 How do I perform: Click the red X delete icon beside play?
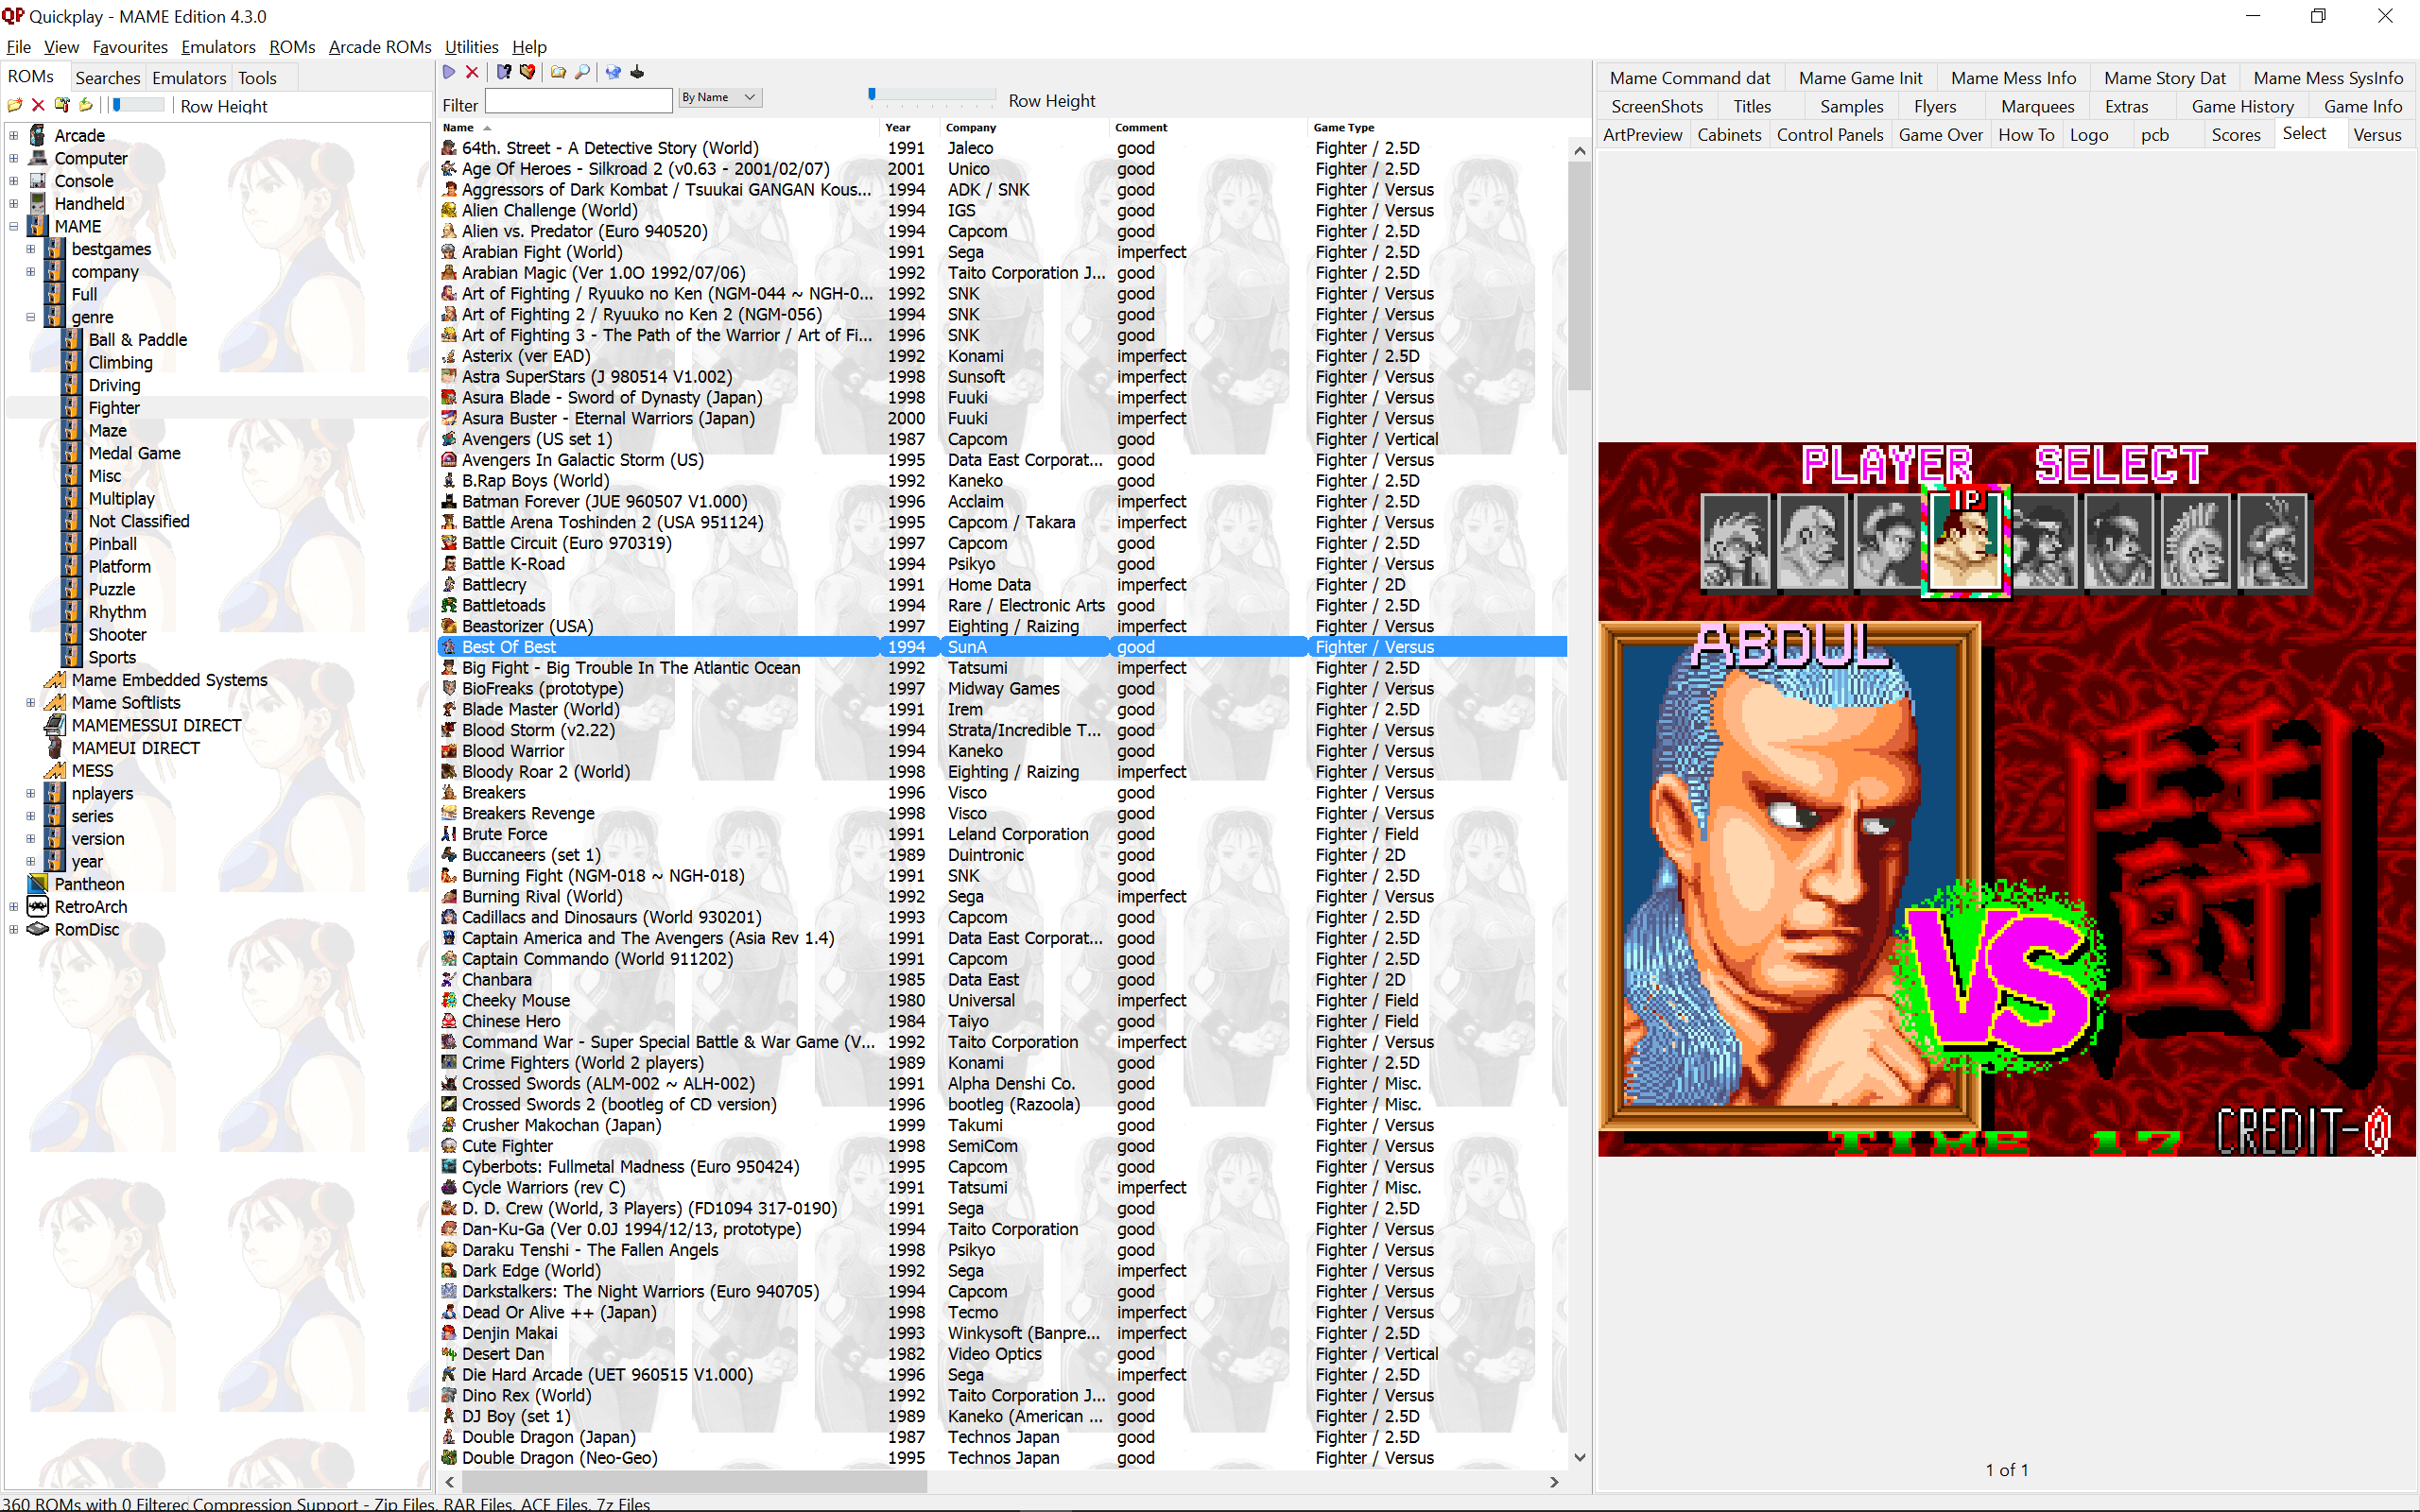[472, 72]
